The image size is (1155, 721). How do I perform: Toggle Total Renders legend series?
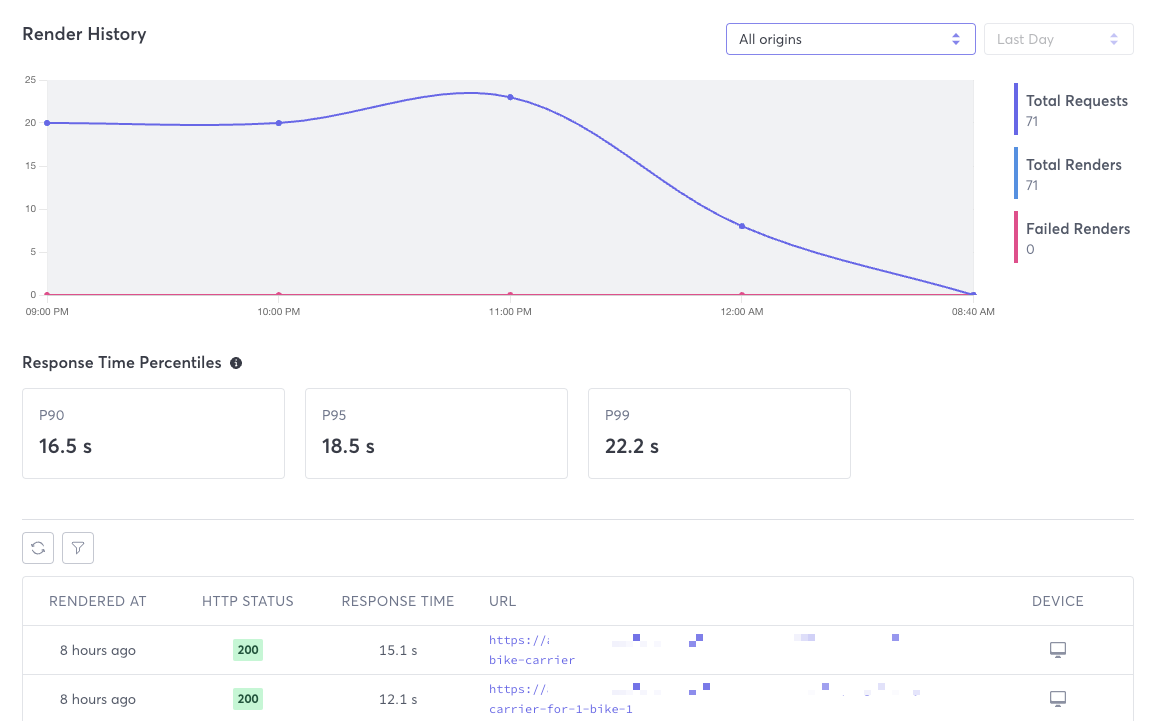(1073, 165)
